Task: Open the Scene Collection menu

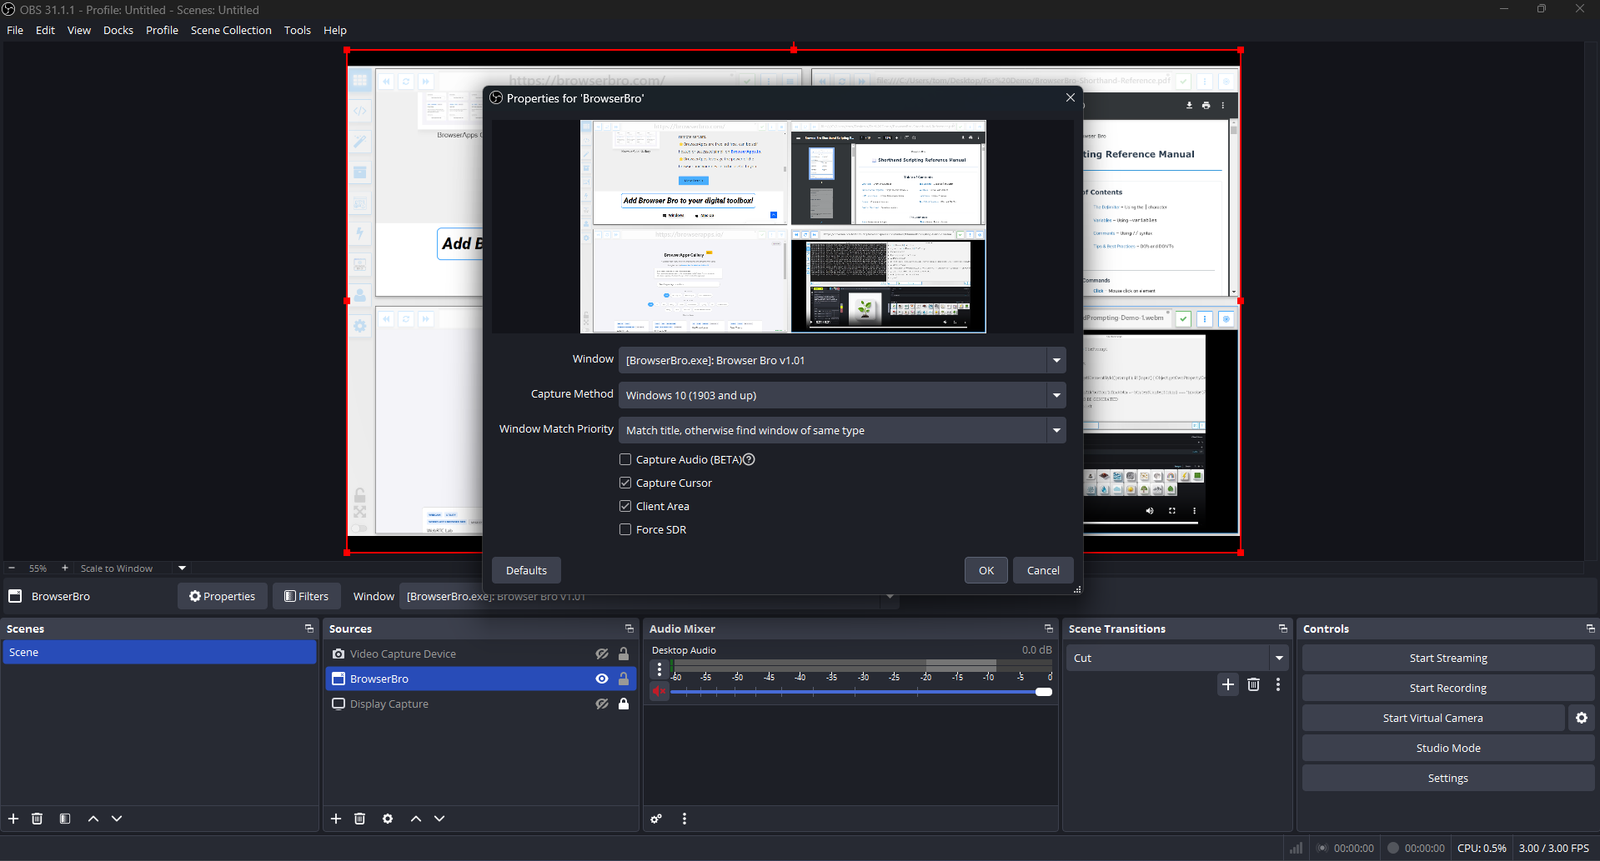Action: point(231,30)
